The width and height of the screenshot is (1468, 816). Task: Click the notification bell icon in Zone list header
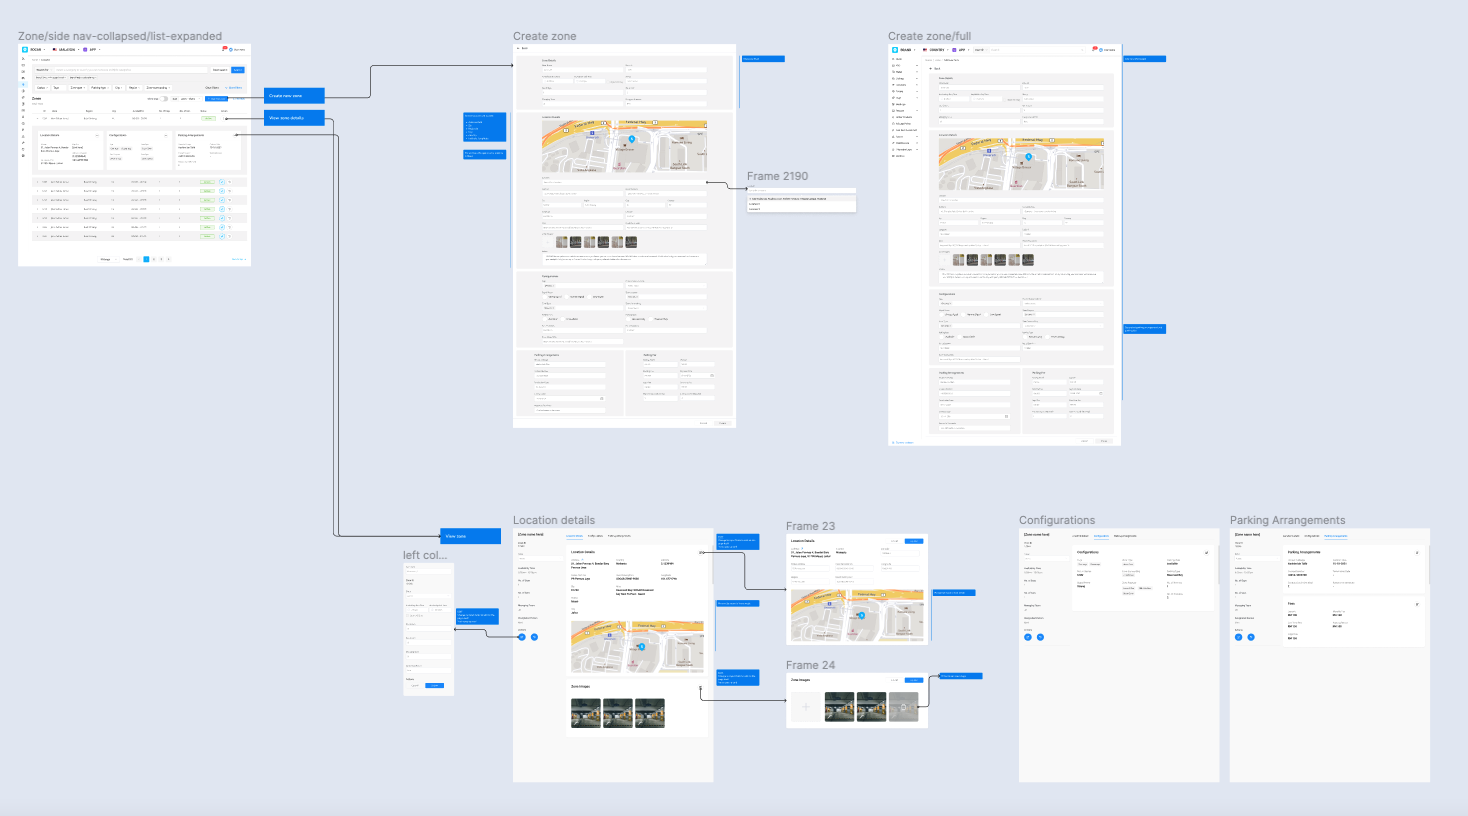point(225,49)
